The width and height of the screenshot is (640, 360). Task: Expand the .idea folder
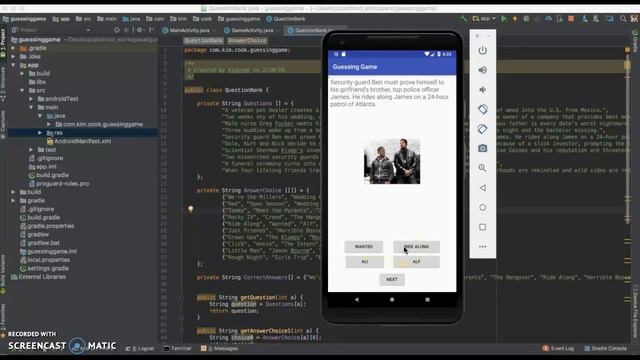pos(13,56)
